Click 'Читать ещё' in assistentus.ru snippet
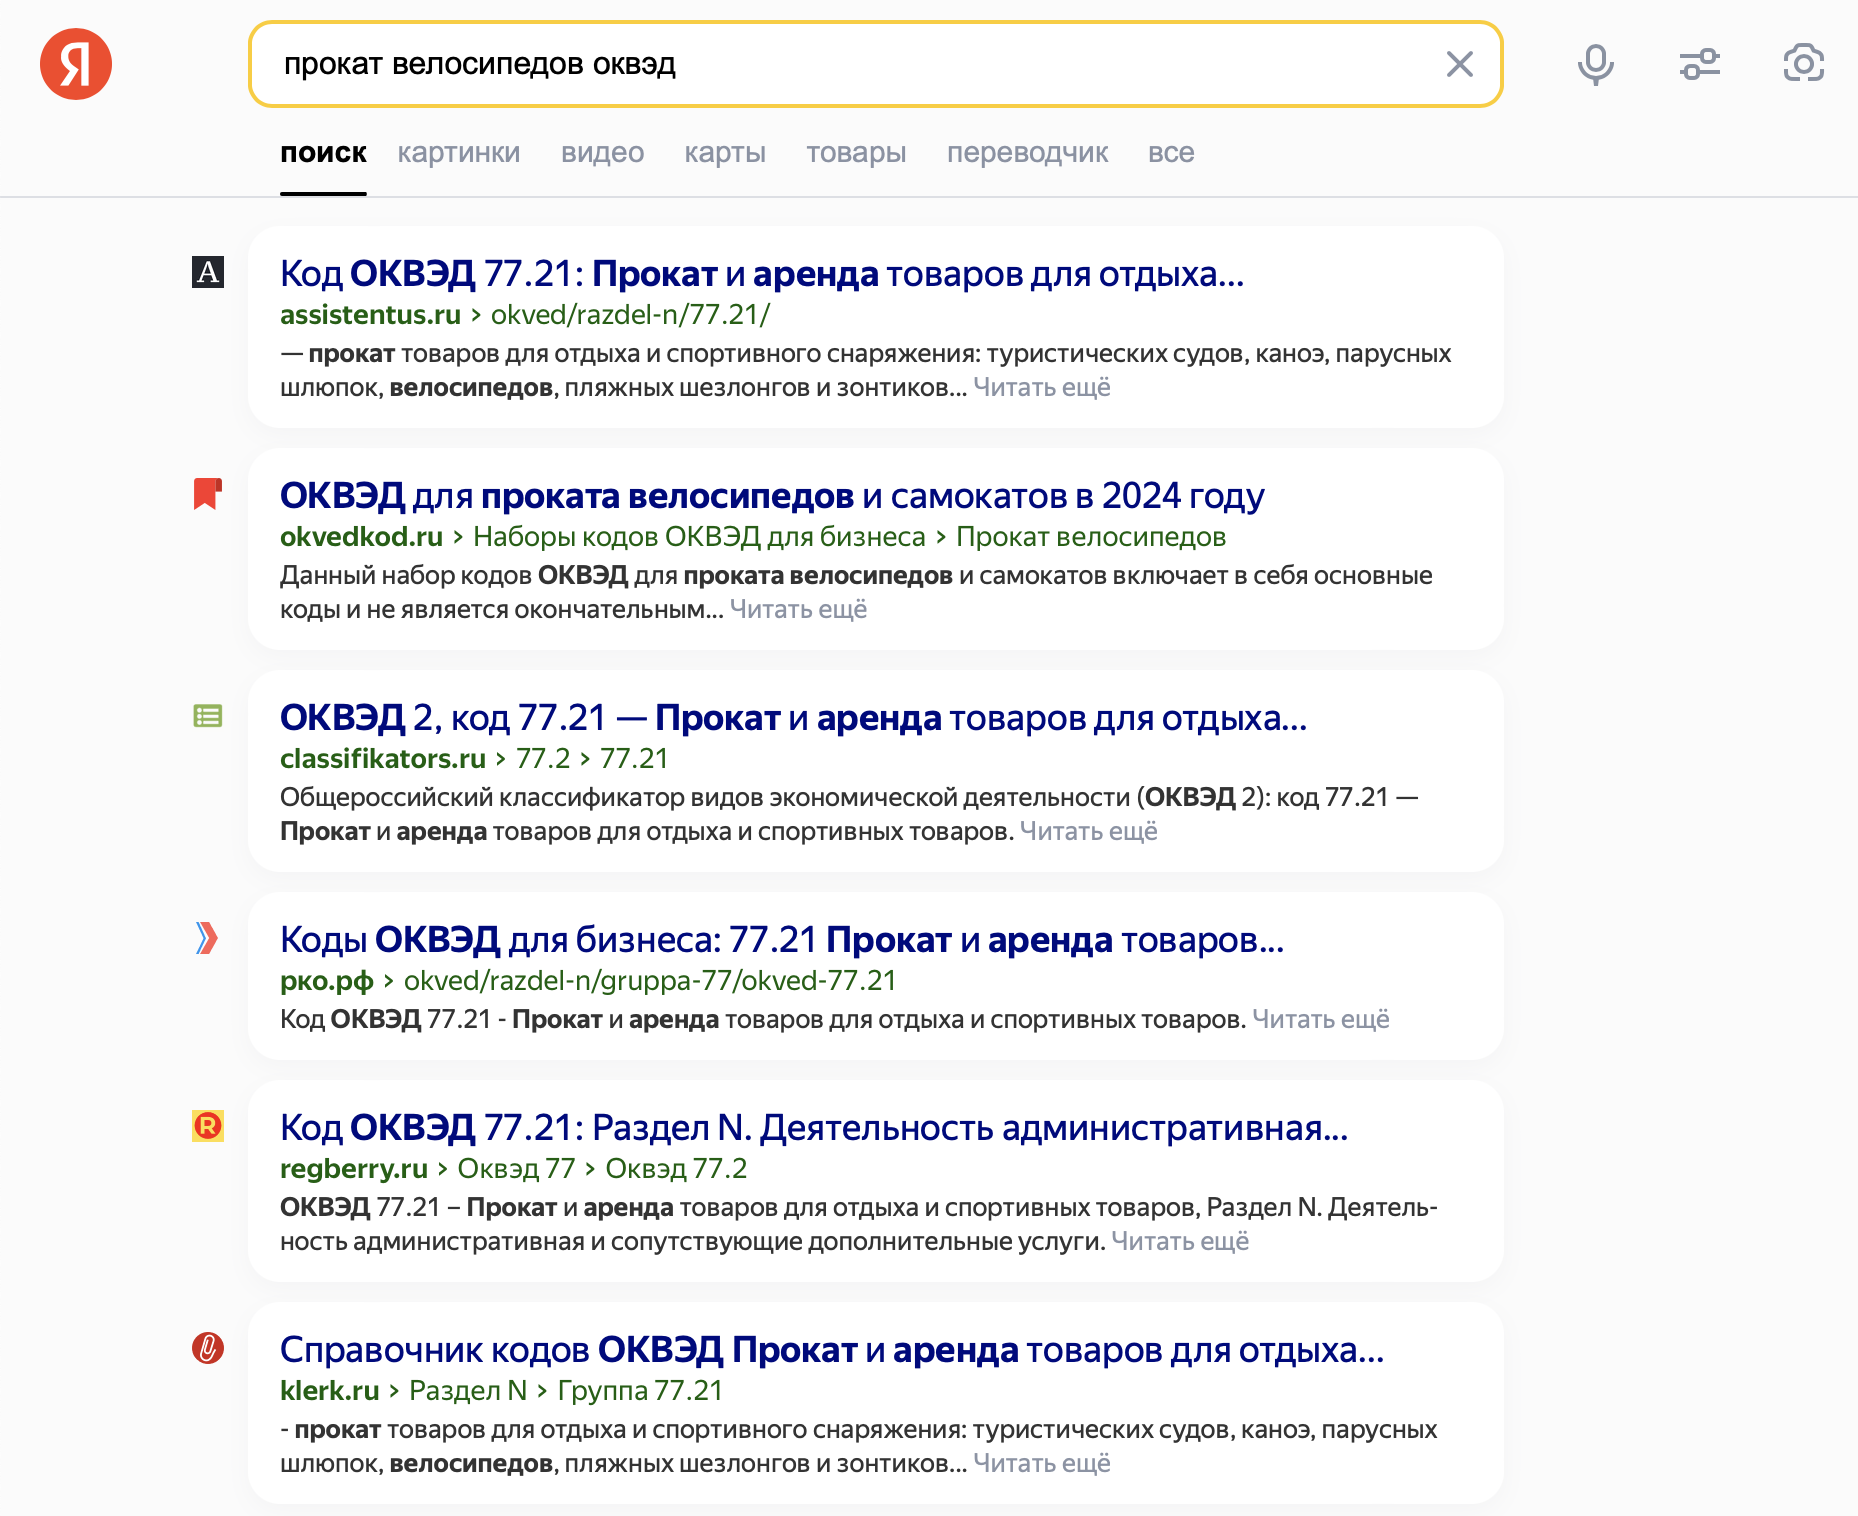The image size is (1858, 1516). 1042,387
